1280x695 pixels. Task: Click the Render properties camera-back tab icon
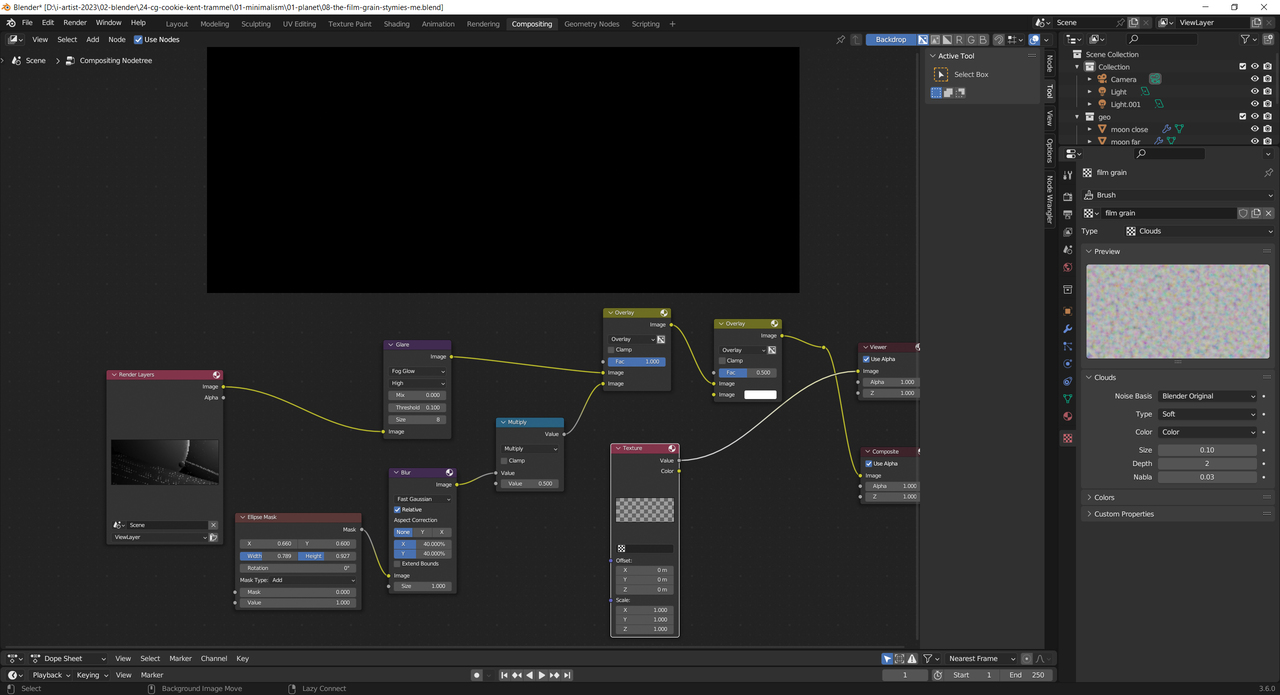pyautogui.click(x=1067, y=196)
